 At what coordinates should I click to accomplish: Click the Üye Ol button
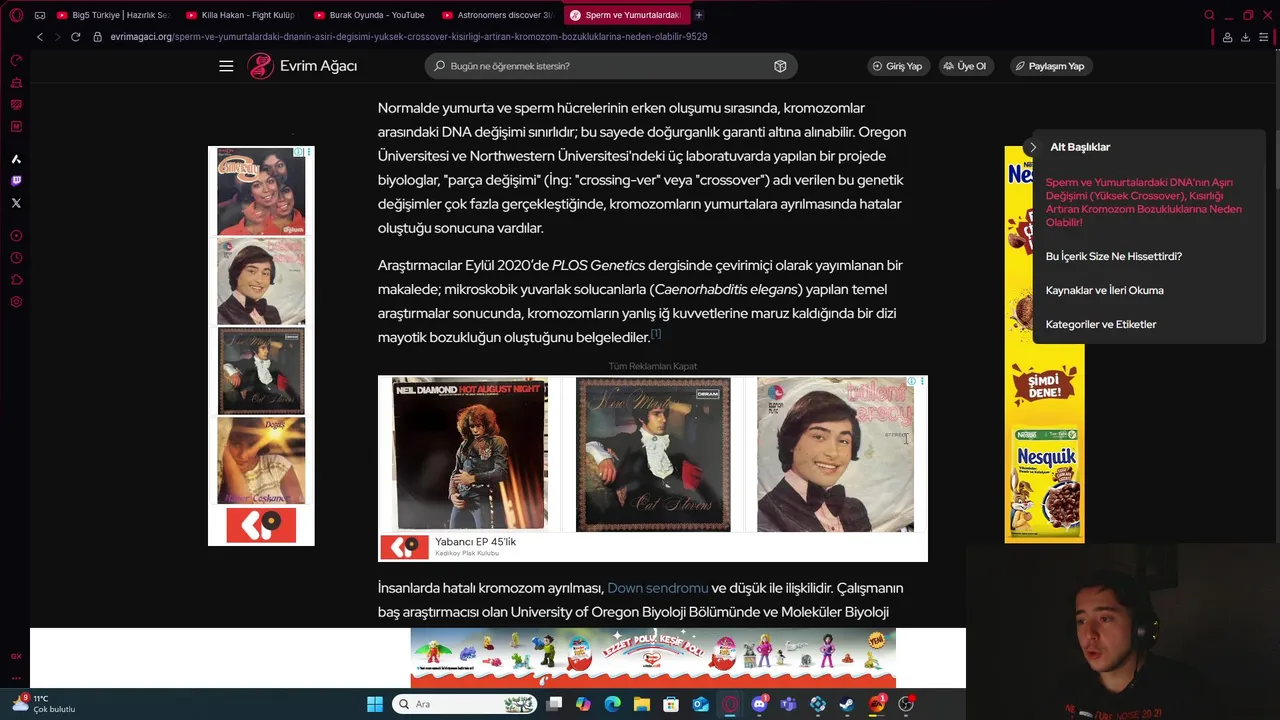(965, 66)
